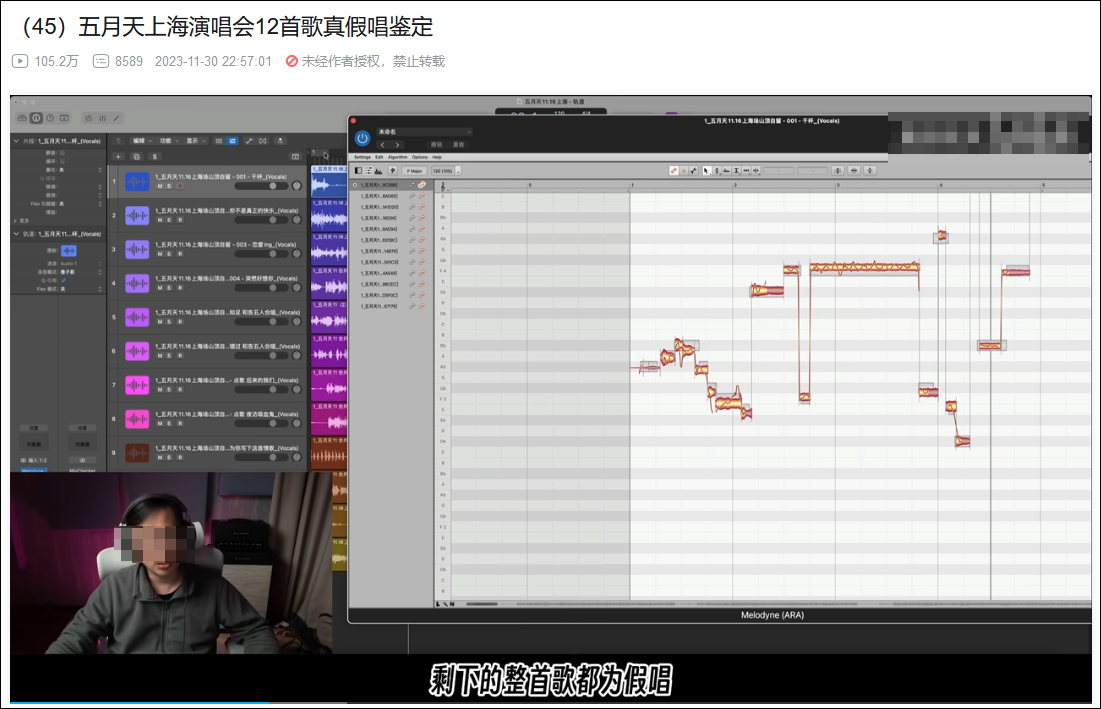
Task: Solo track 1 千杯 vocals
Action: click(169, 186)
